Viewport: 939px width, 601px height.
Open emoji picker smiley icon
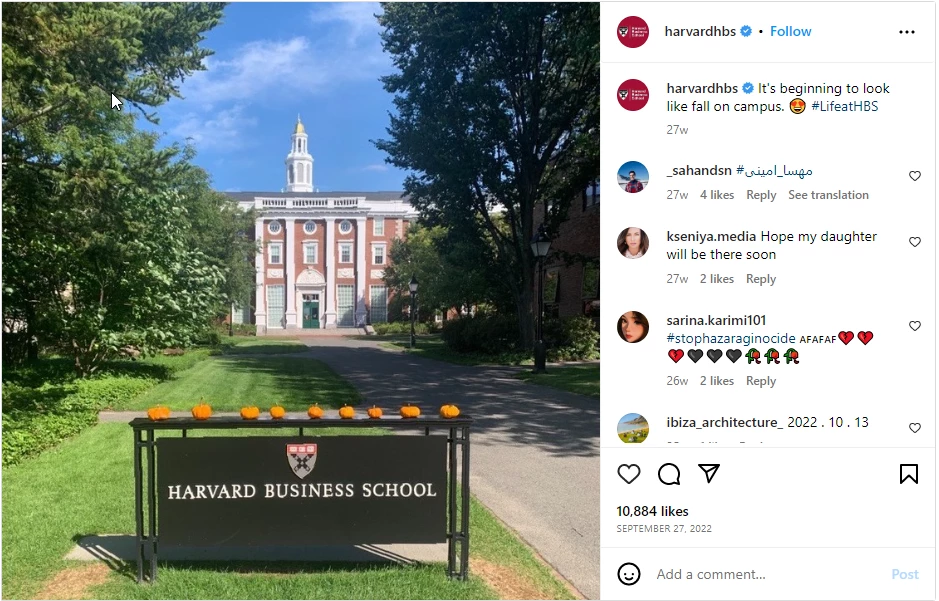click(x=629, y=574)
